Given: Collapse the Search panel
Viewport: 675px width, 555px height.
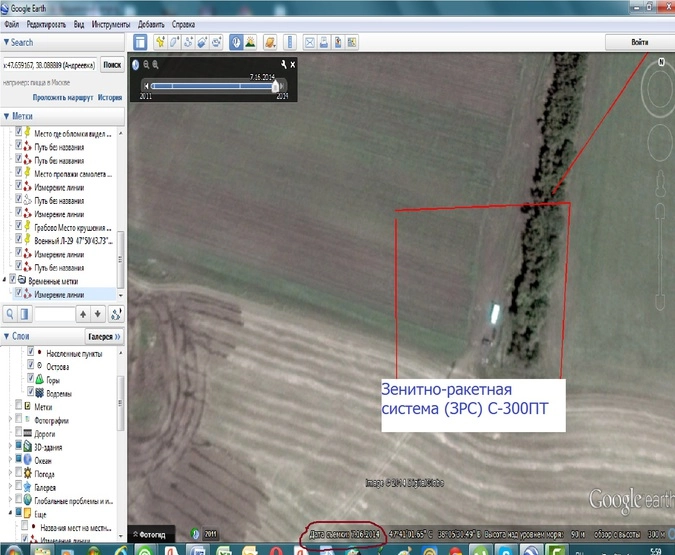Looking at the screenshot, I should tap(6, 42).
